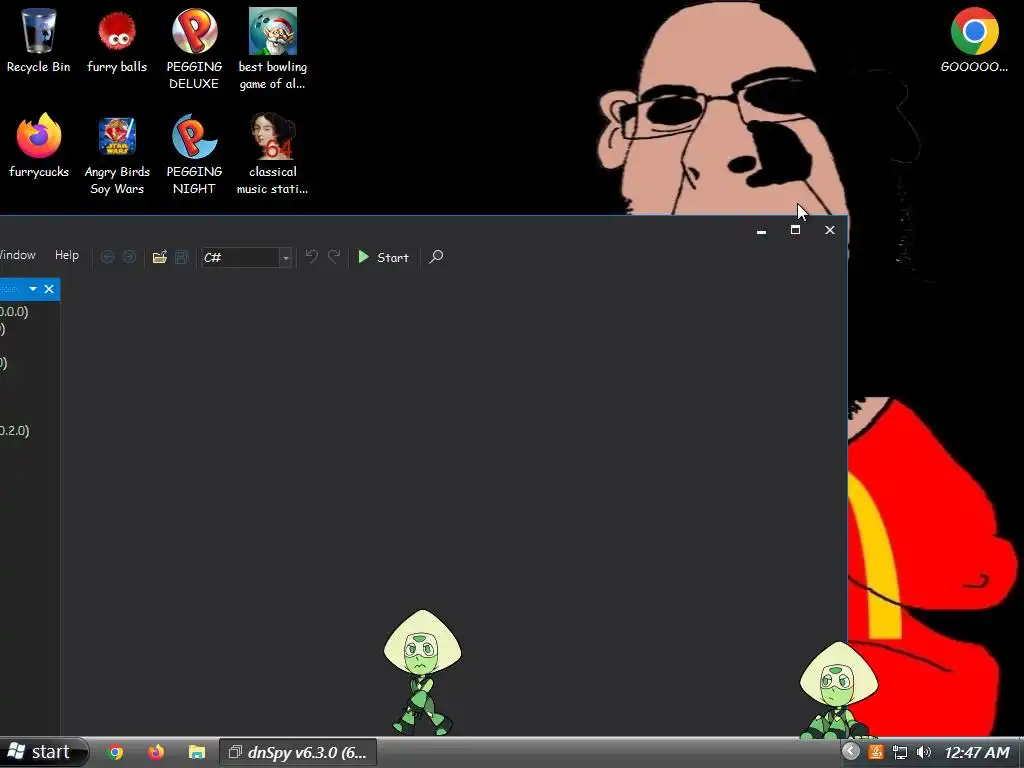Click the orange Java tray icon
The height and width of the screenshot is (768, 1024).
[876, 752]
